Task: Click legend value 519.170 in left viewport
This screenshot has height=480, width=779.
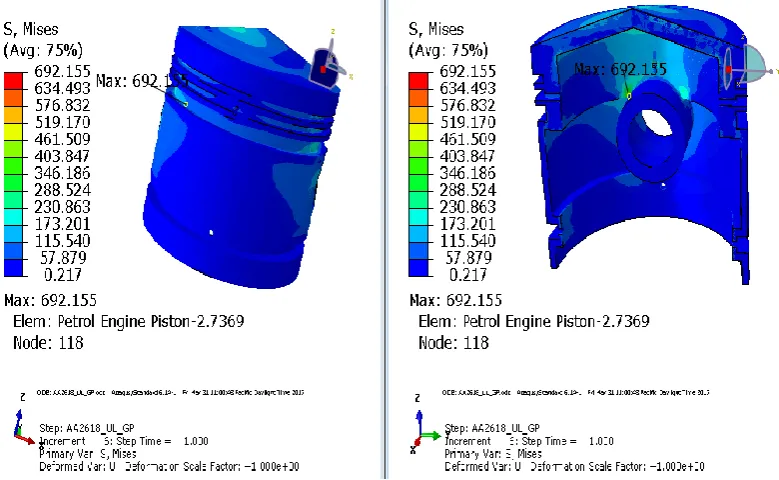Action: point(62,122)
